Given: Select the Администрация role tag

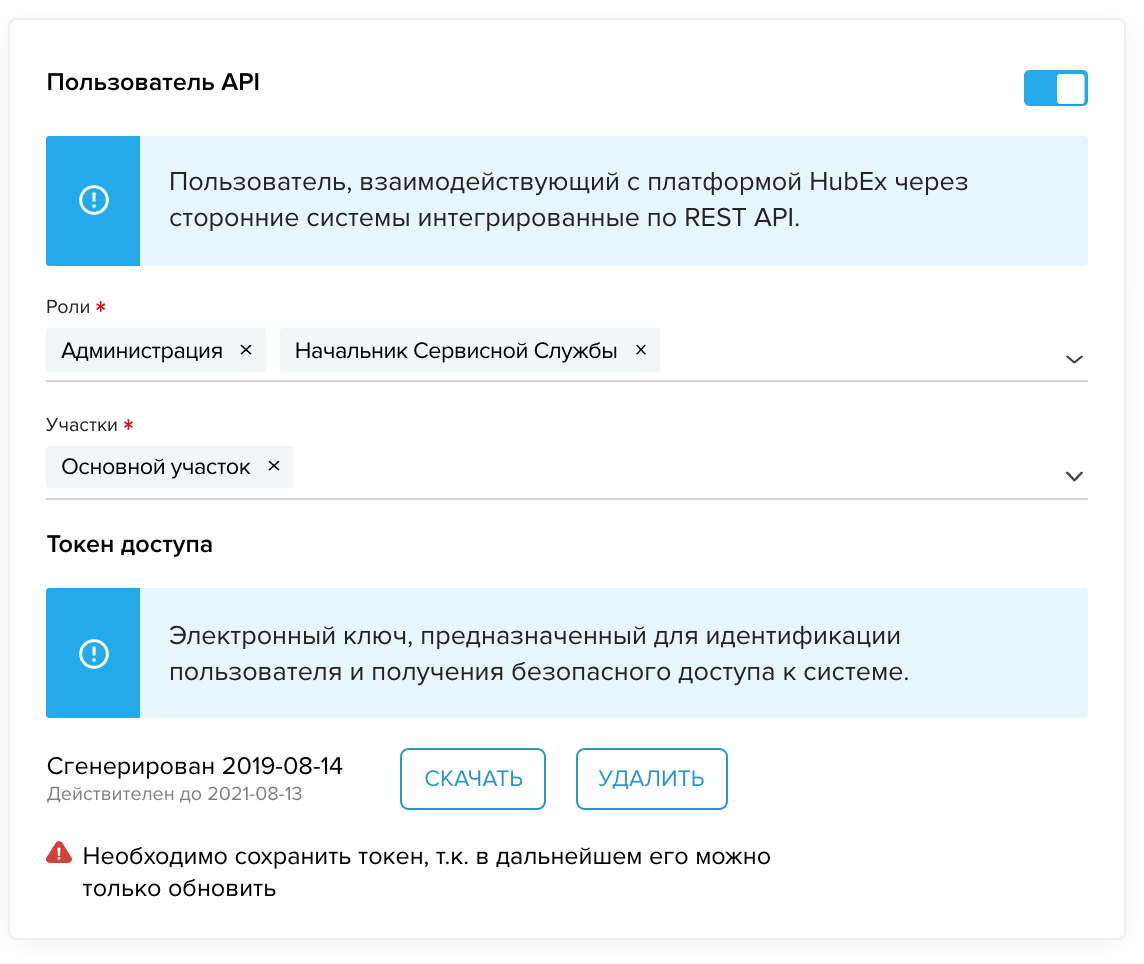Looking at the screenshot, I should (142, 350).
